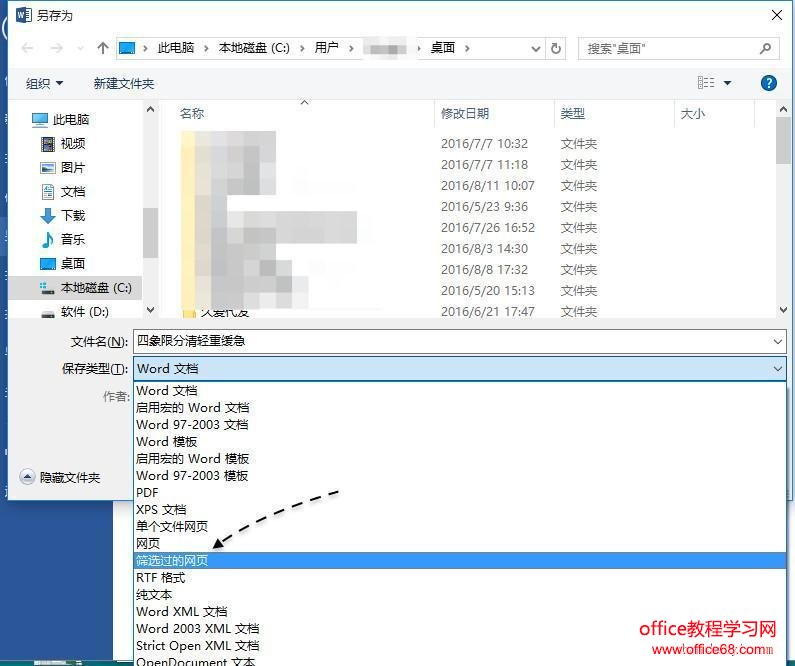Click 用户 in address breadcrumb

coord(327,48)
